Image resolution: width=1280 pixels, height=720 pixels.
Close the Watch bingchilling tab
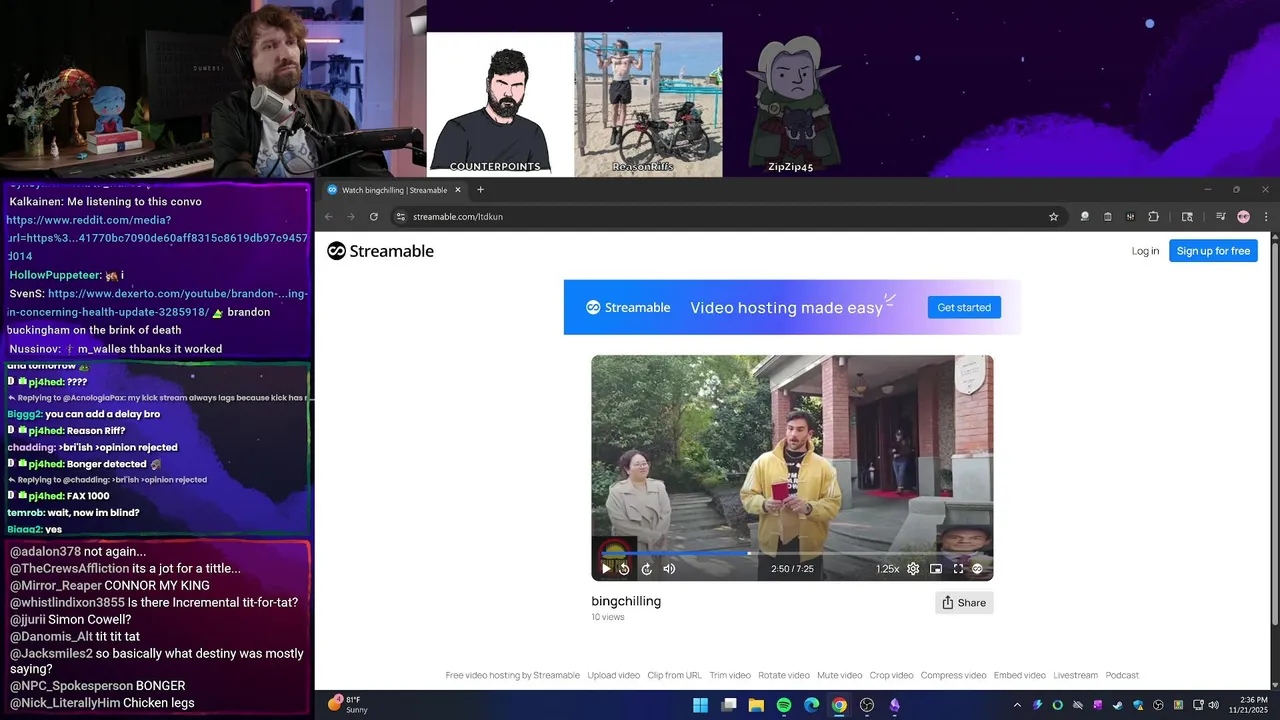[458, 190]
